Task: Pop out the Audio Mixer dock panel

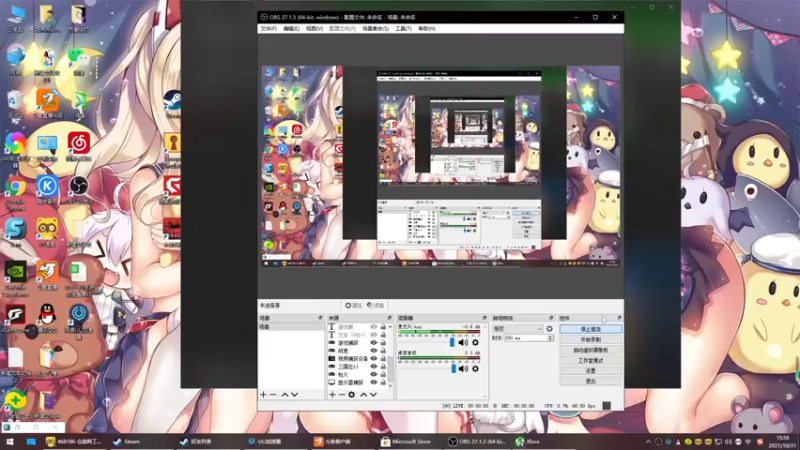Action: pos(484,318)
